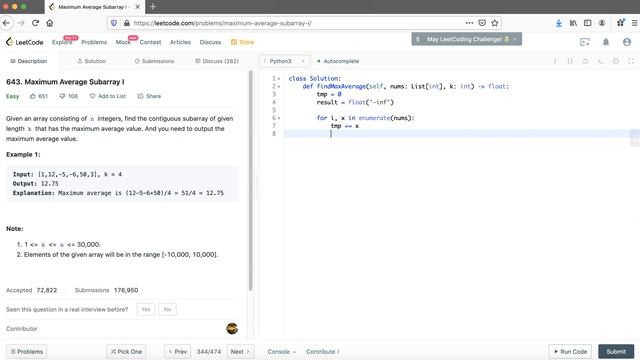
Task: Bookmark this page with the star
Action: tap(495, 23)
